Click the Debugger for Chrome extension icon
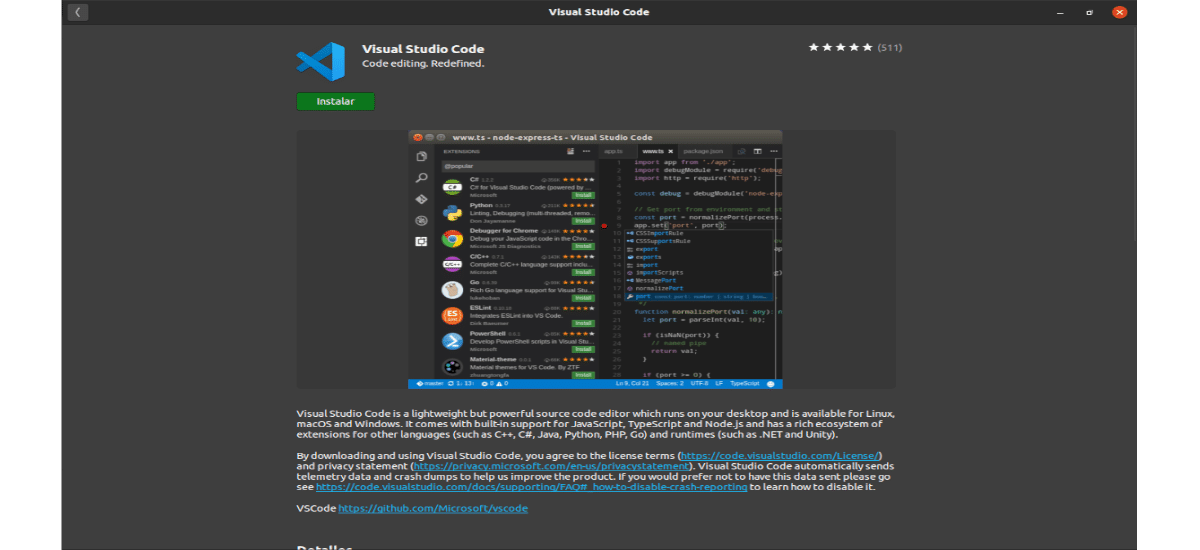 click(452, 238)
